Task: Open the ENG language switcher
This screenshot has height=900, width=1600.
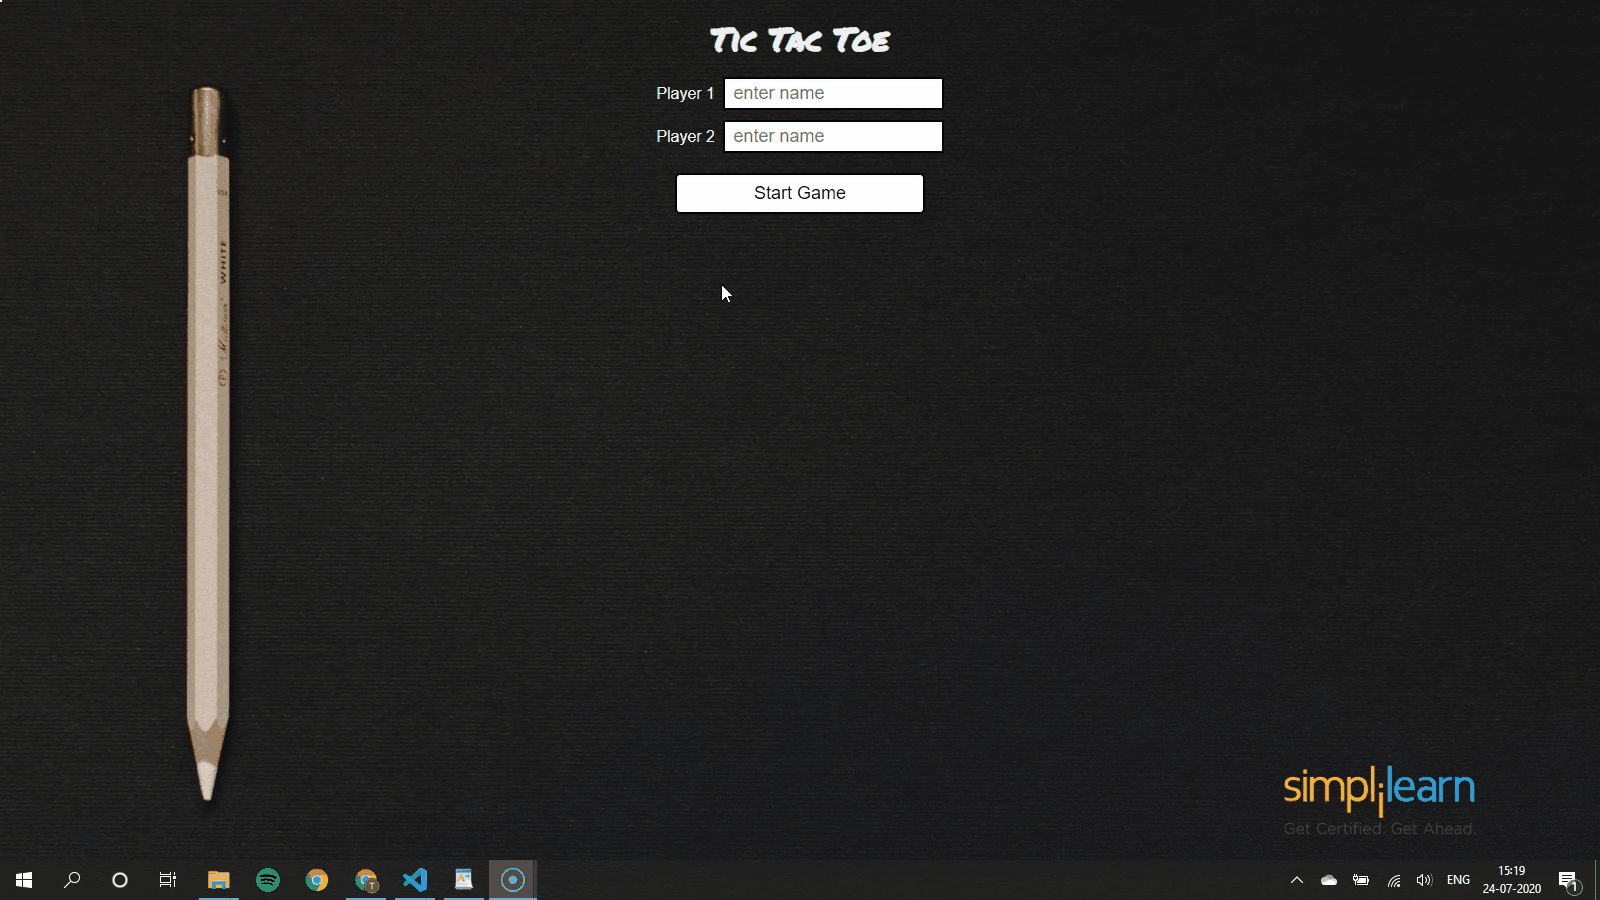Action: (1458, 880)
